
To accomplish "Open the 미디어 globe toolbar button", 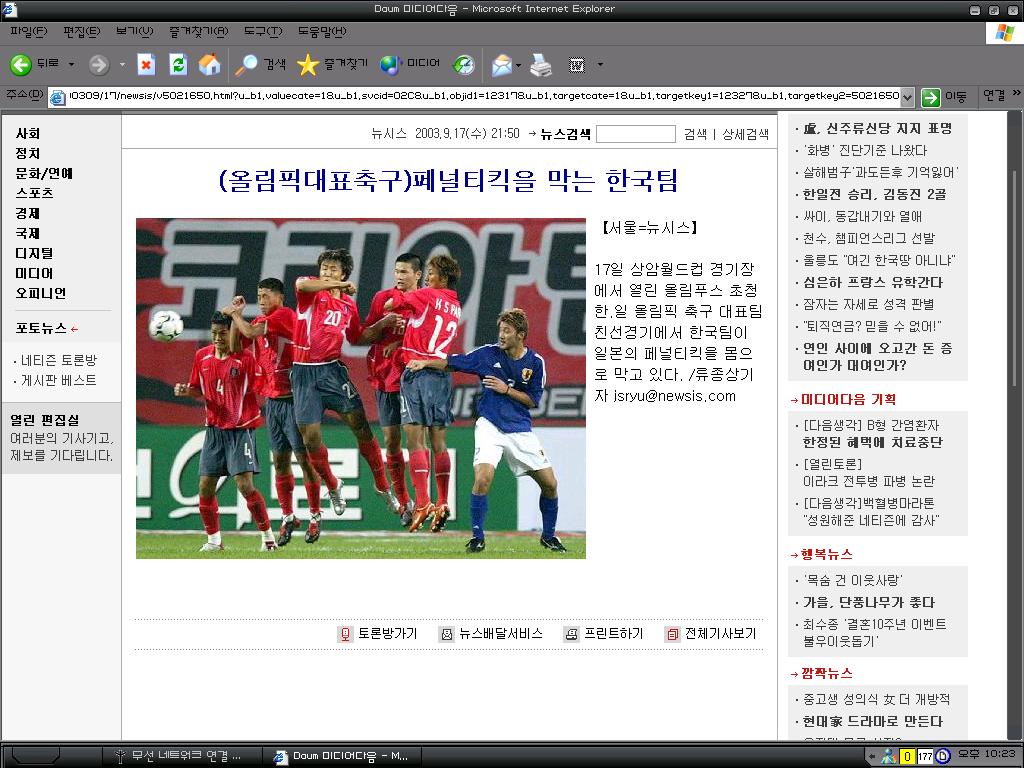I will click(409, 64).
